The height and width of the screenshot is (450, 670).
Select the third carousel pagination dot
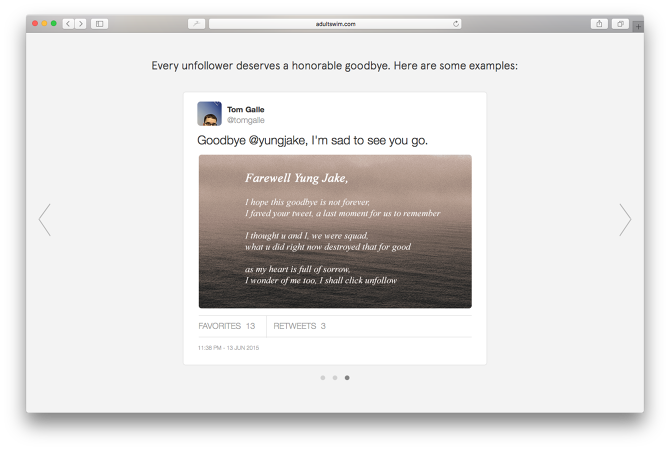tap(347, 378)
